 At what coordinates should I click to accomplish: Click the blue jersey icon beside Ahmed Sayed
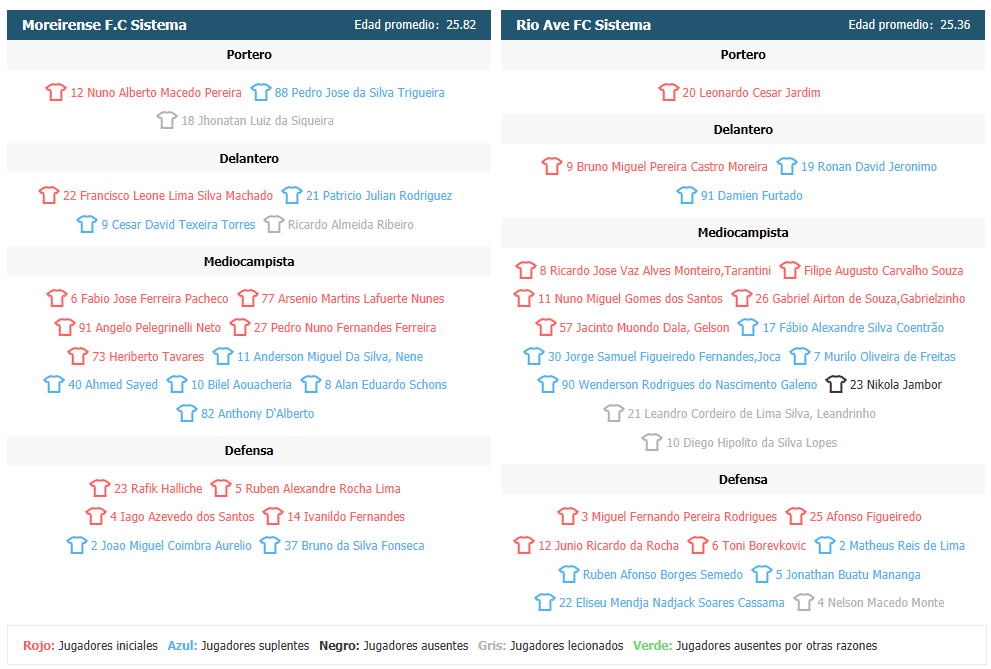[x=54, y=384]
